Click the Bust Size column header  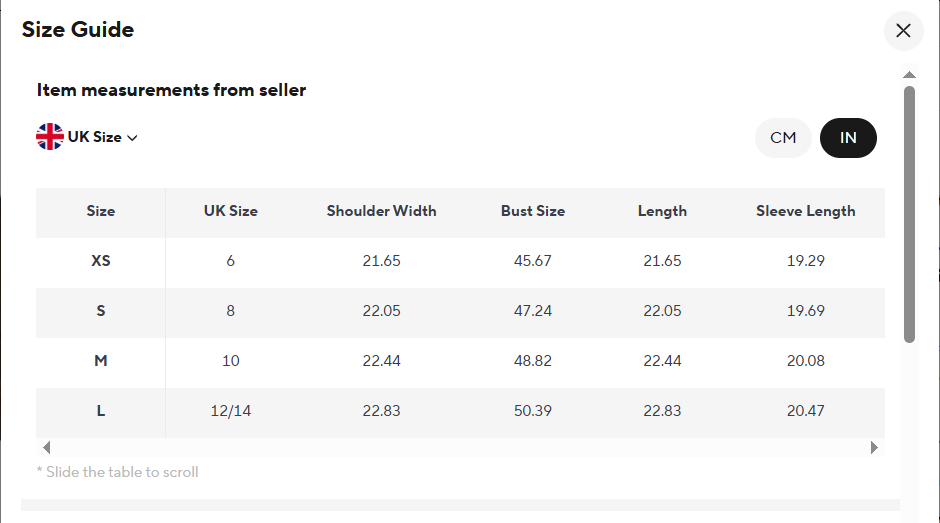click(x=533, y=211)
